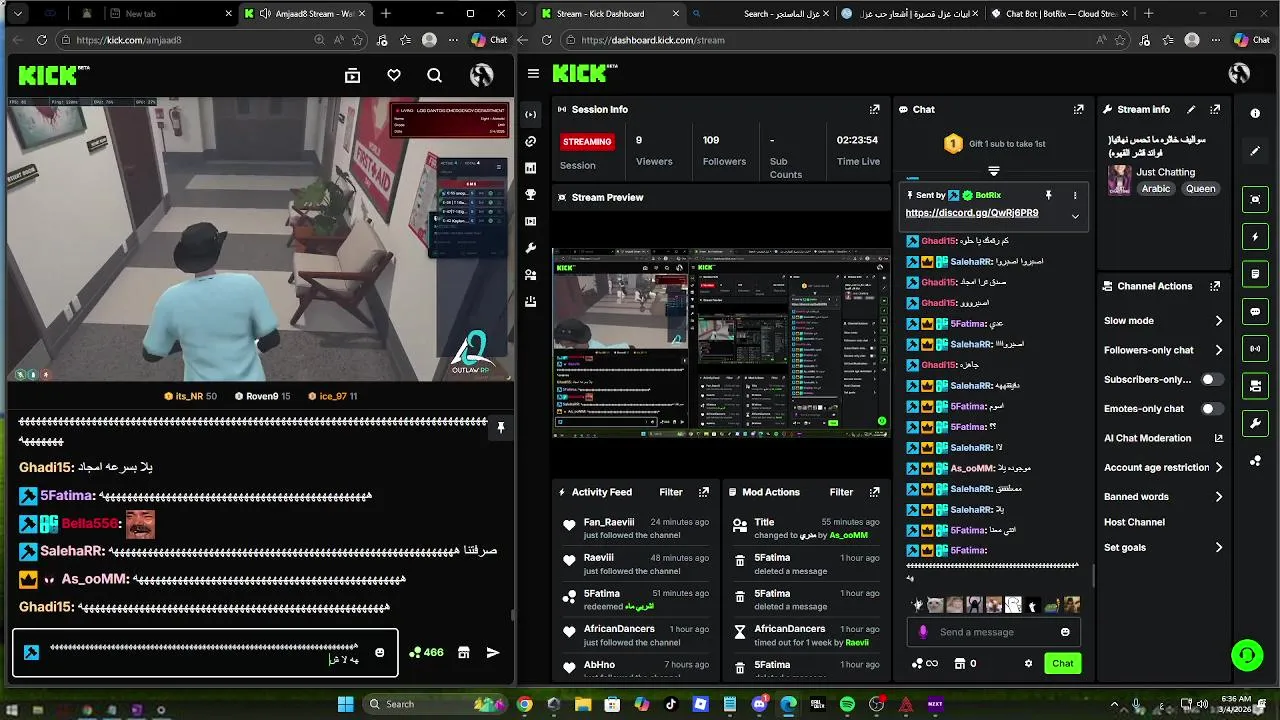
Task: Open the video clips icon in sidebar
Action: click(x=530, y=221)
